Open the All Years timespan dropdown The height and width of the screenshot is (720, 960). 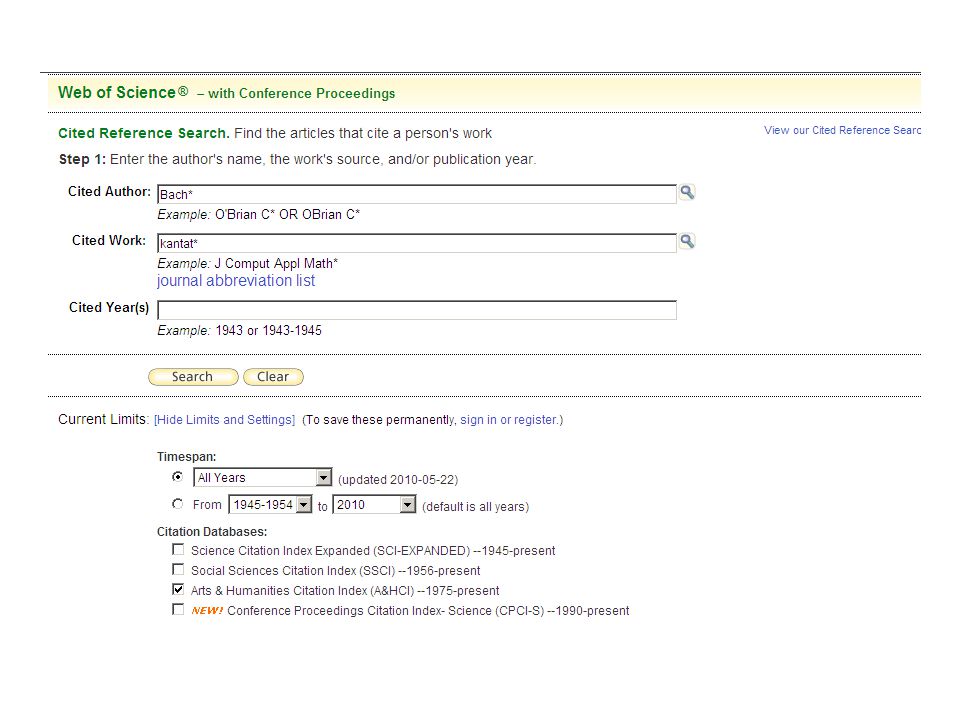pyautogui.click(x=263, y=478)
